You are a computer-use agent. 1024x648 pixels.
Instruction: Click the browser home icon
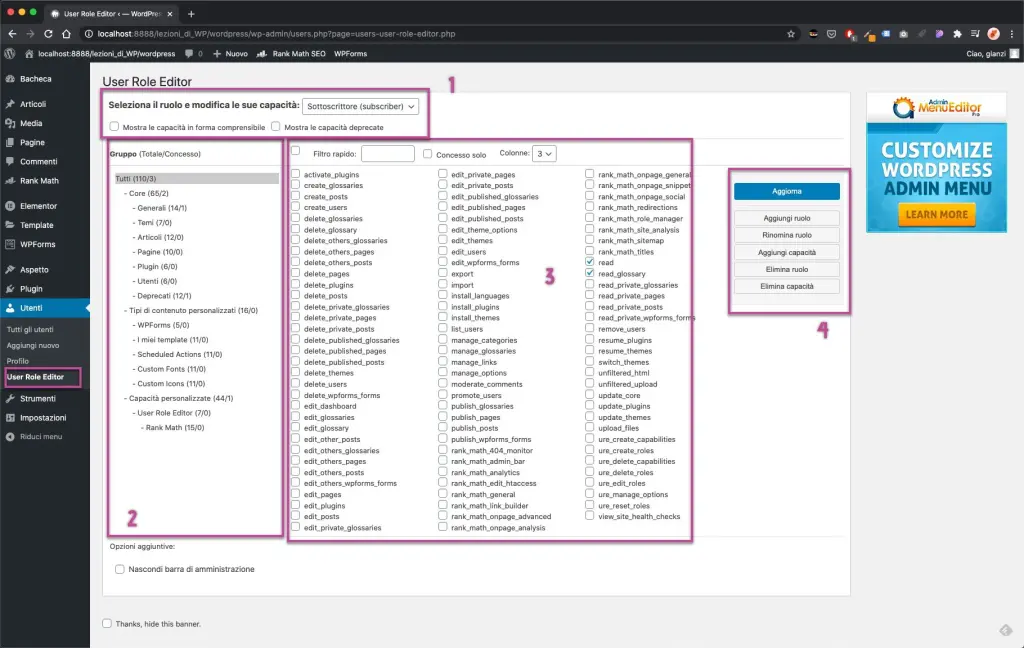click(x=66, y=33)
